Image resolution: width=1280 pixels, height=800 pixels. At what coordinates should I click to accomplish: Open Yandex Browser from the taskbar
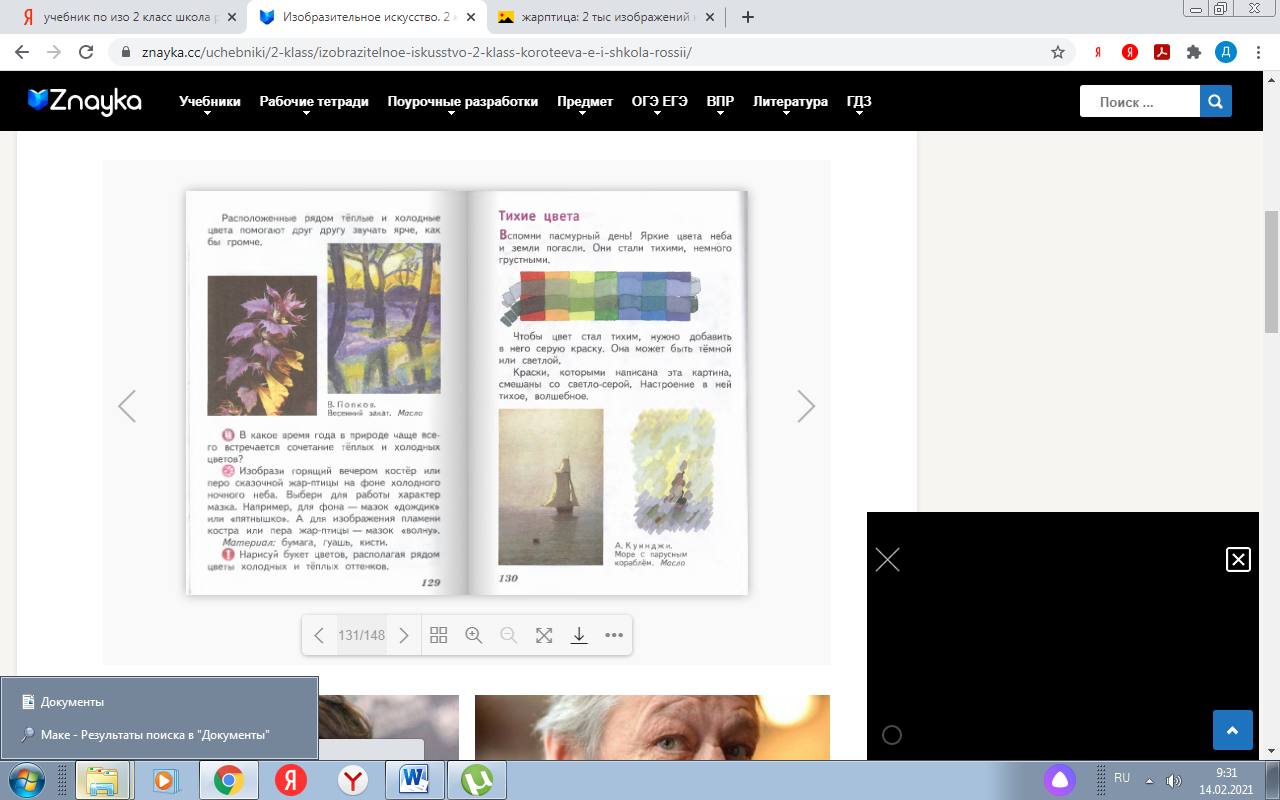pos(353,780)
